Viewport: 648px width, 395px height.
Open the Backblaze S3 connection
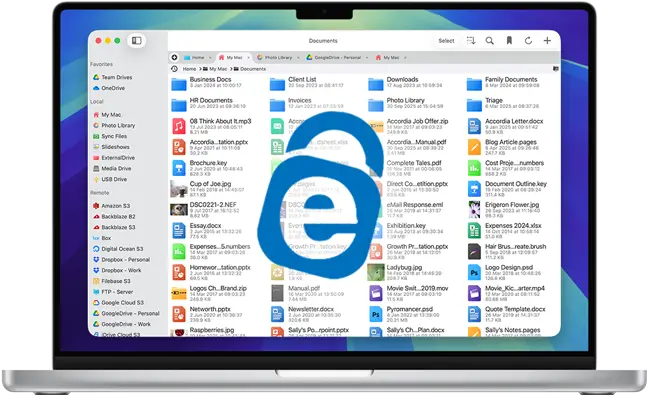[114, 227]
